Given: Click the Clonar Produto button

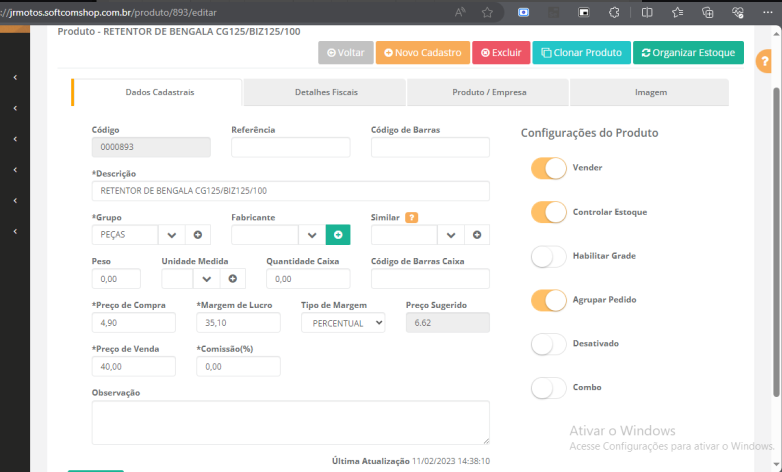Looking at the screenshot, I should [x=581, y=52].
